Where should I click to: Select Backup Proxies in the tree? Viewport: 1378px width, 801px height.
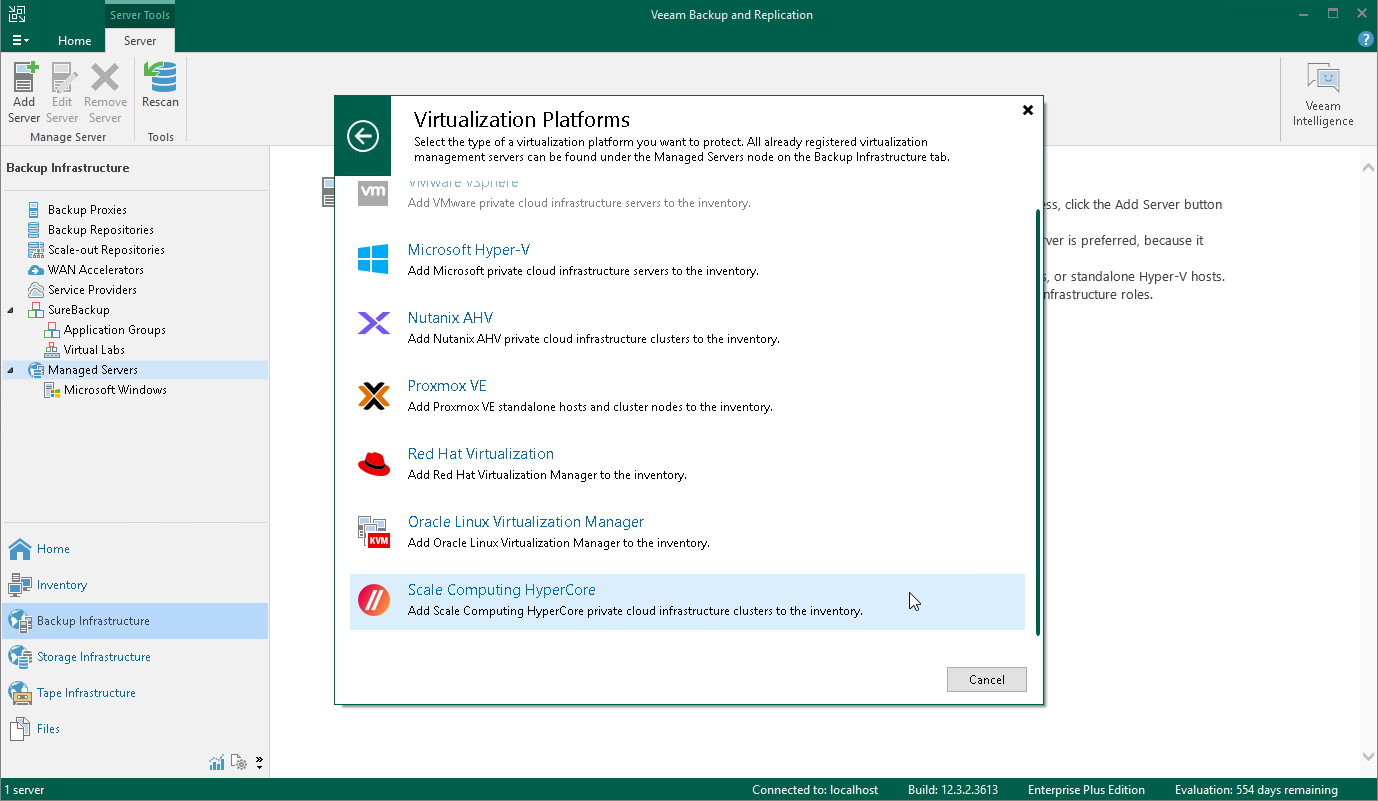click(87, 210)
